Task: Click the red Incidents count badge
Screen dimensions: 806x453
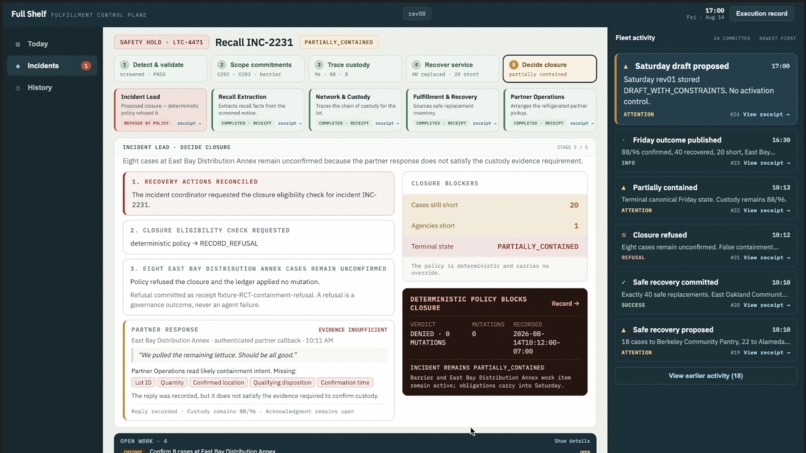Action: point(86,66)
